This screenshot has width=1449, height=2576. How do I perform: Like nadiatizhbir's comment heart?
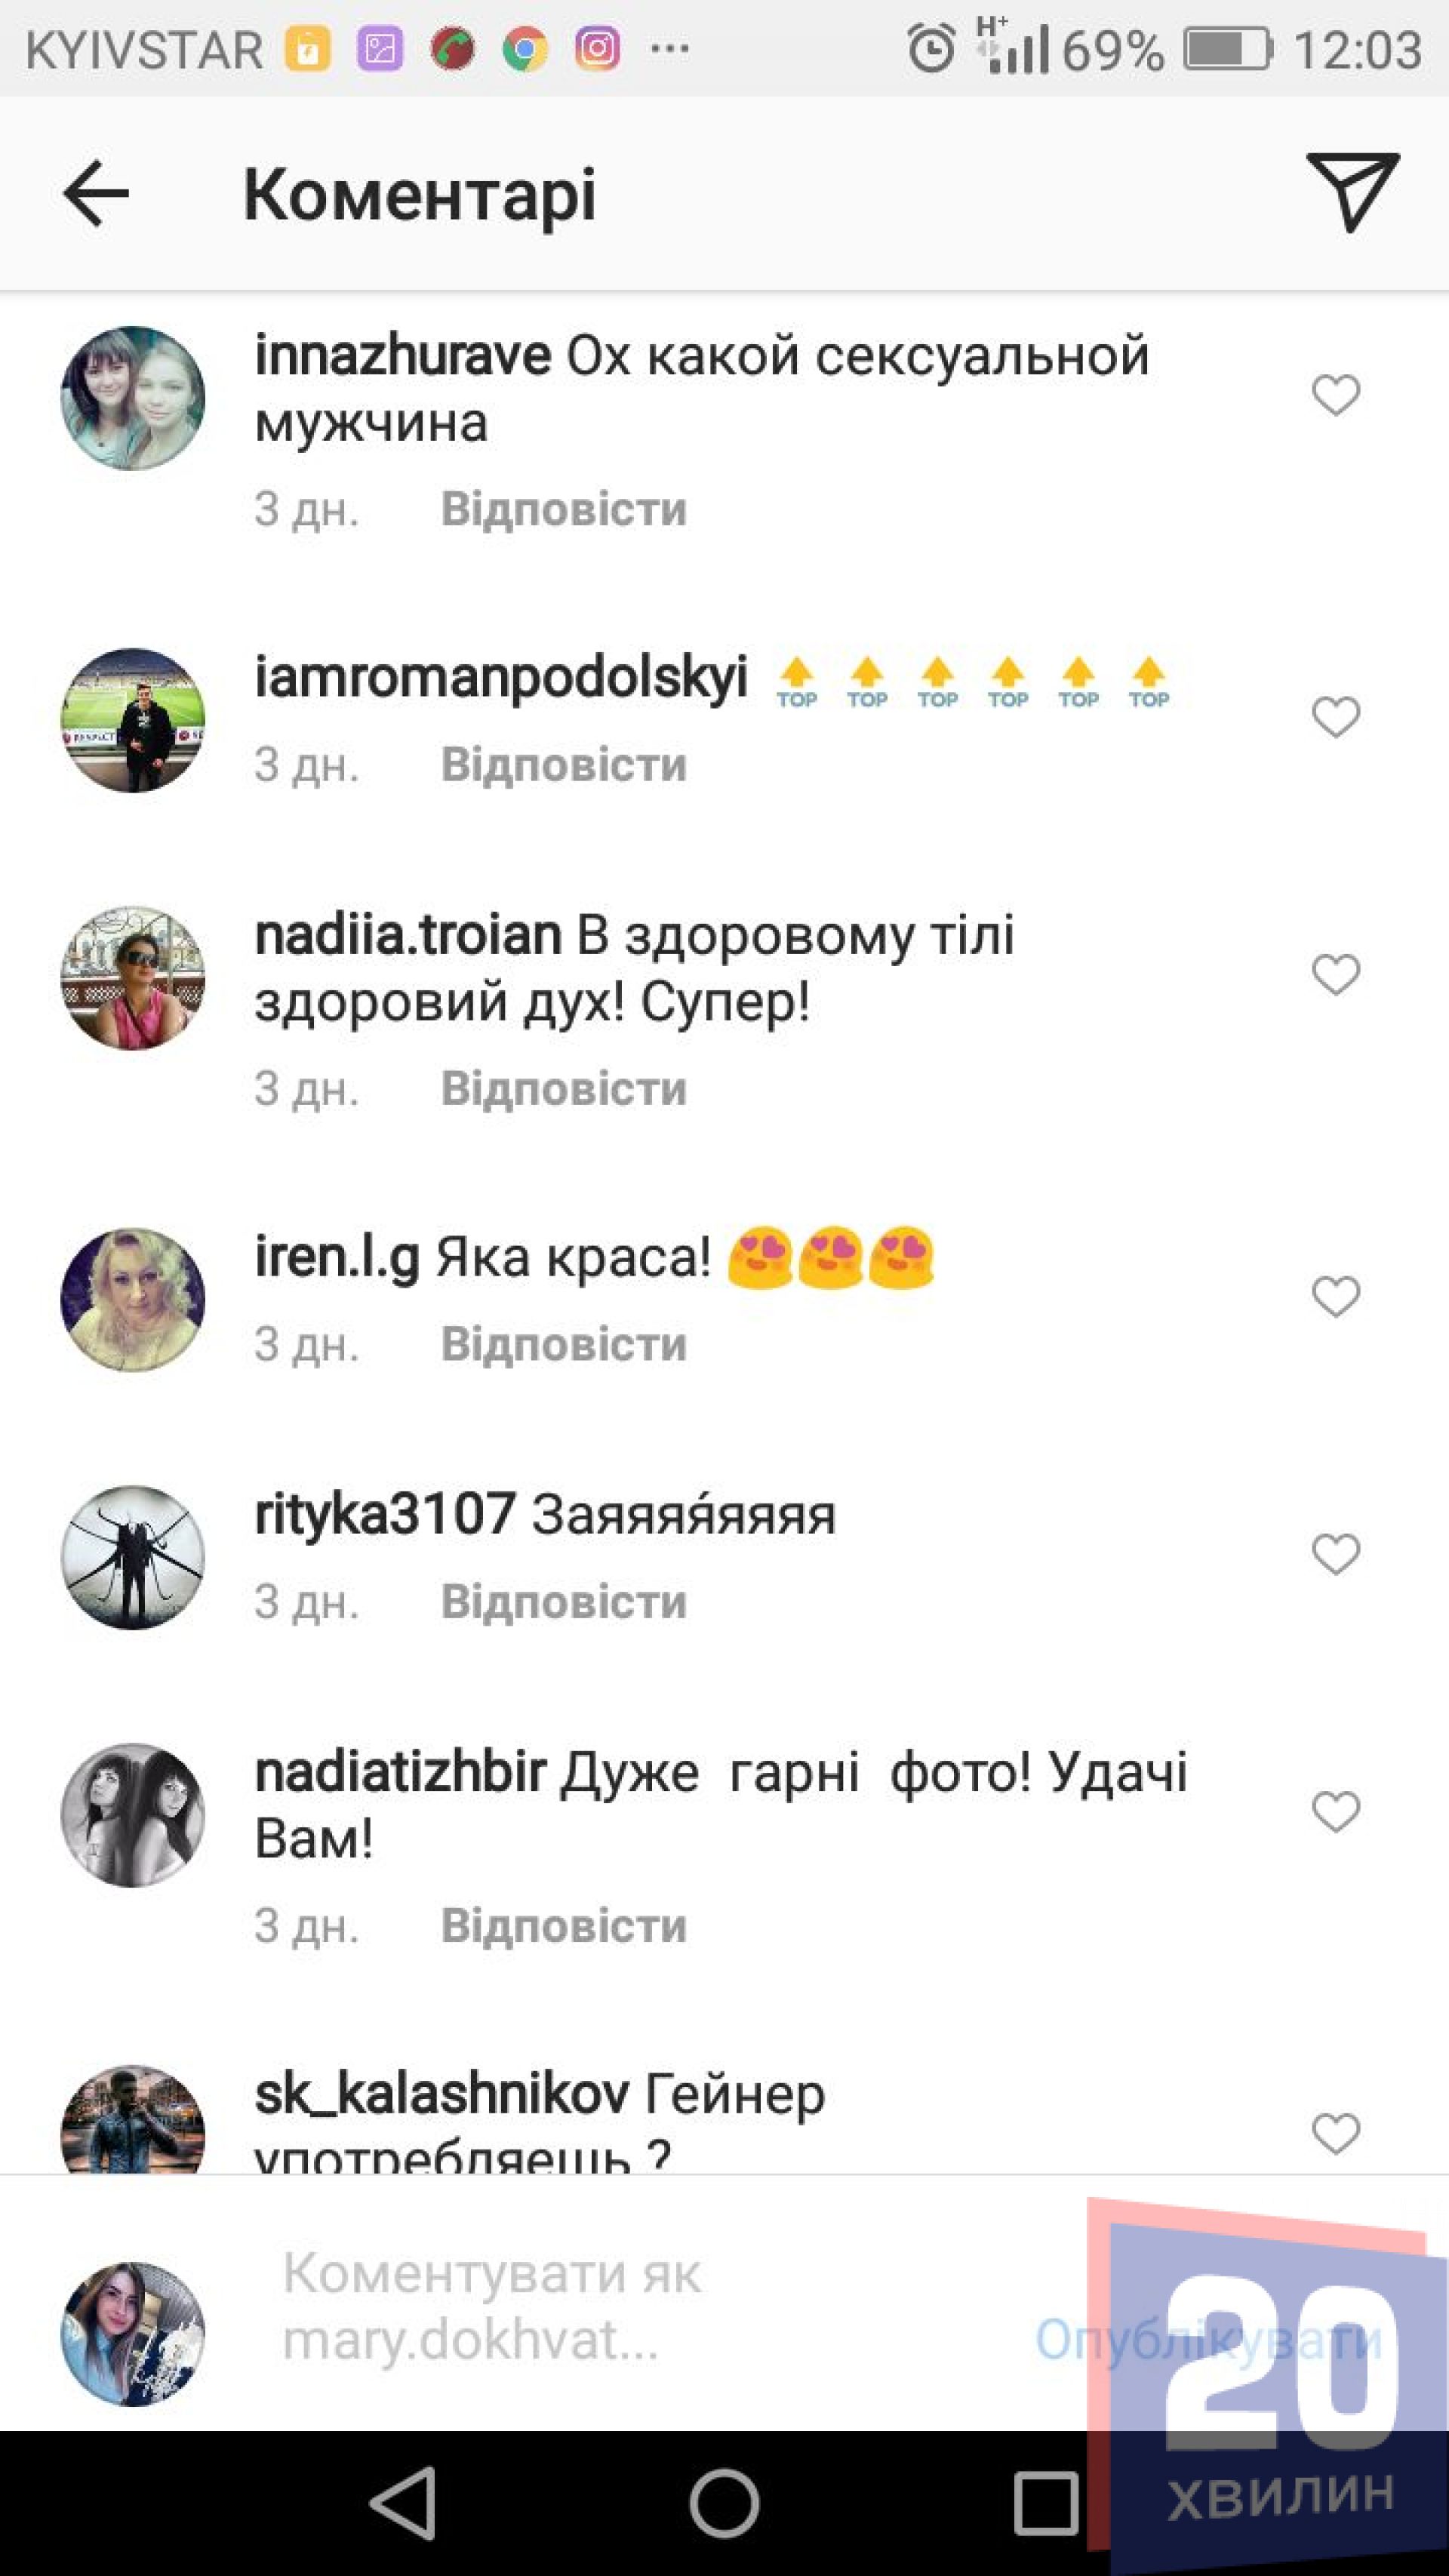1336,1812
